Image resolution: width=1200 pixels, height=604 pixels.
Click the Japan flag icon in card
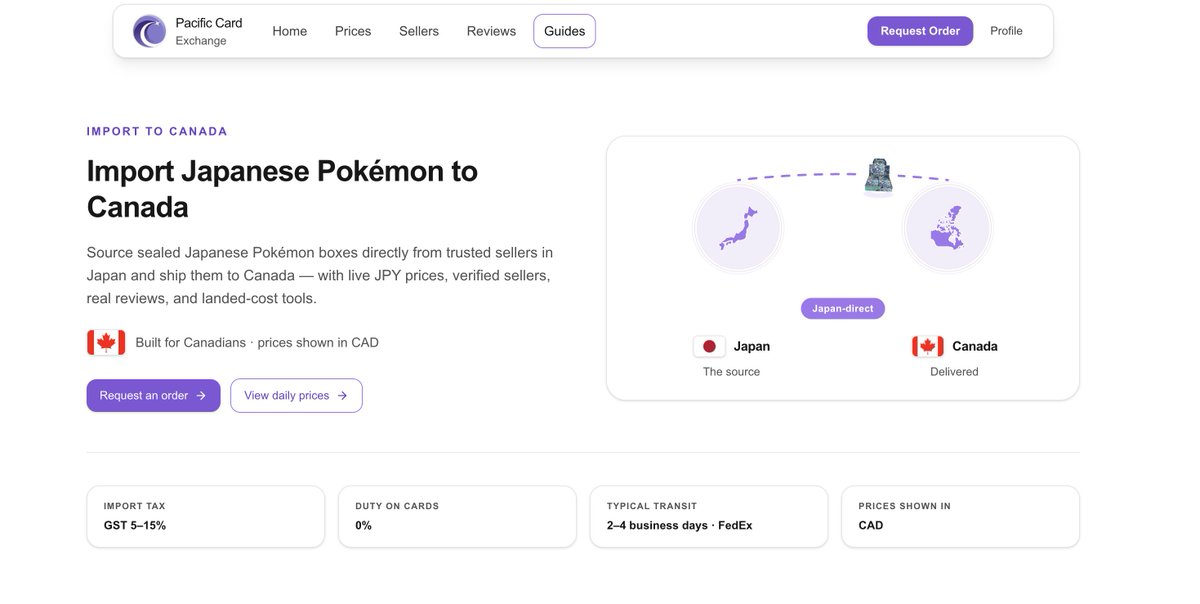(709, 346)
